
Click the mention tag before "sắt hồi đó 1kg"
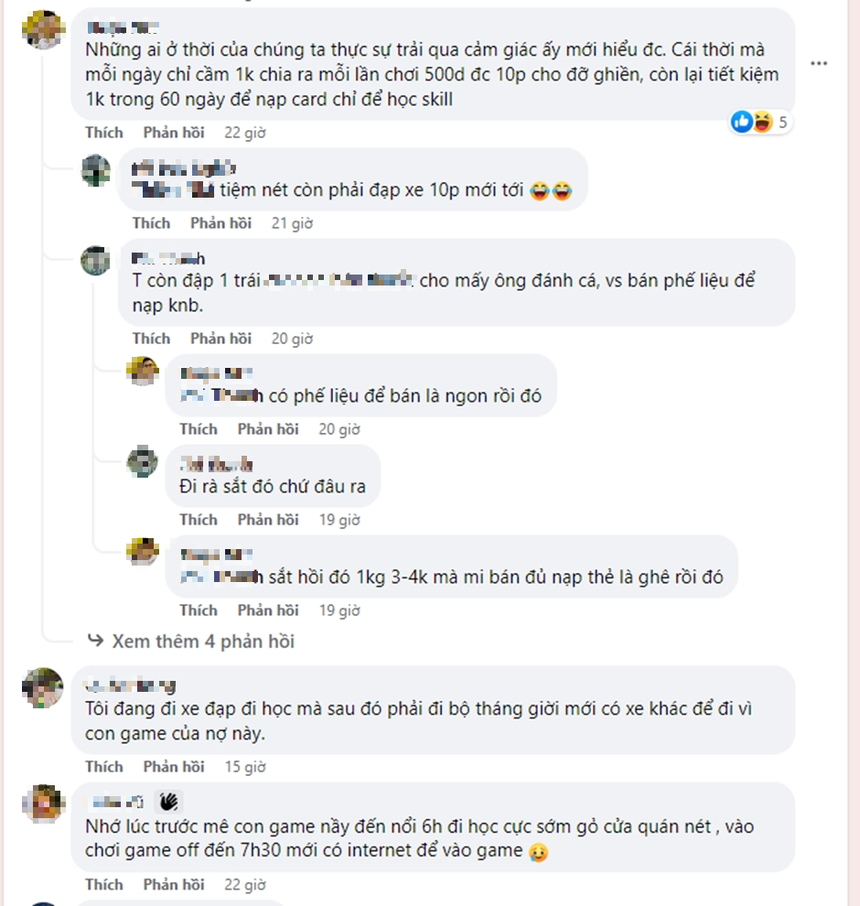pyautogui.click(x=221, y=577)
